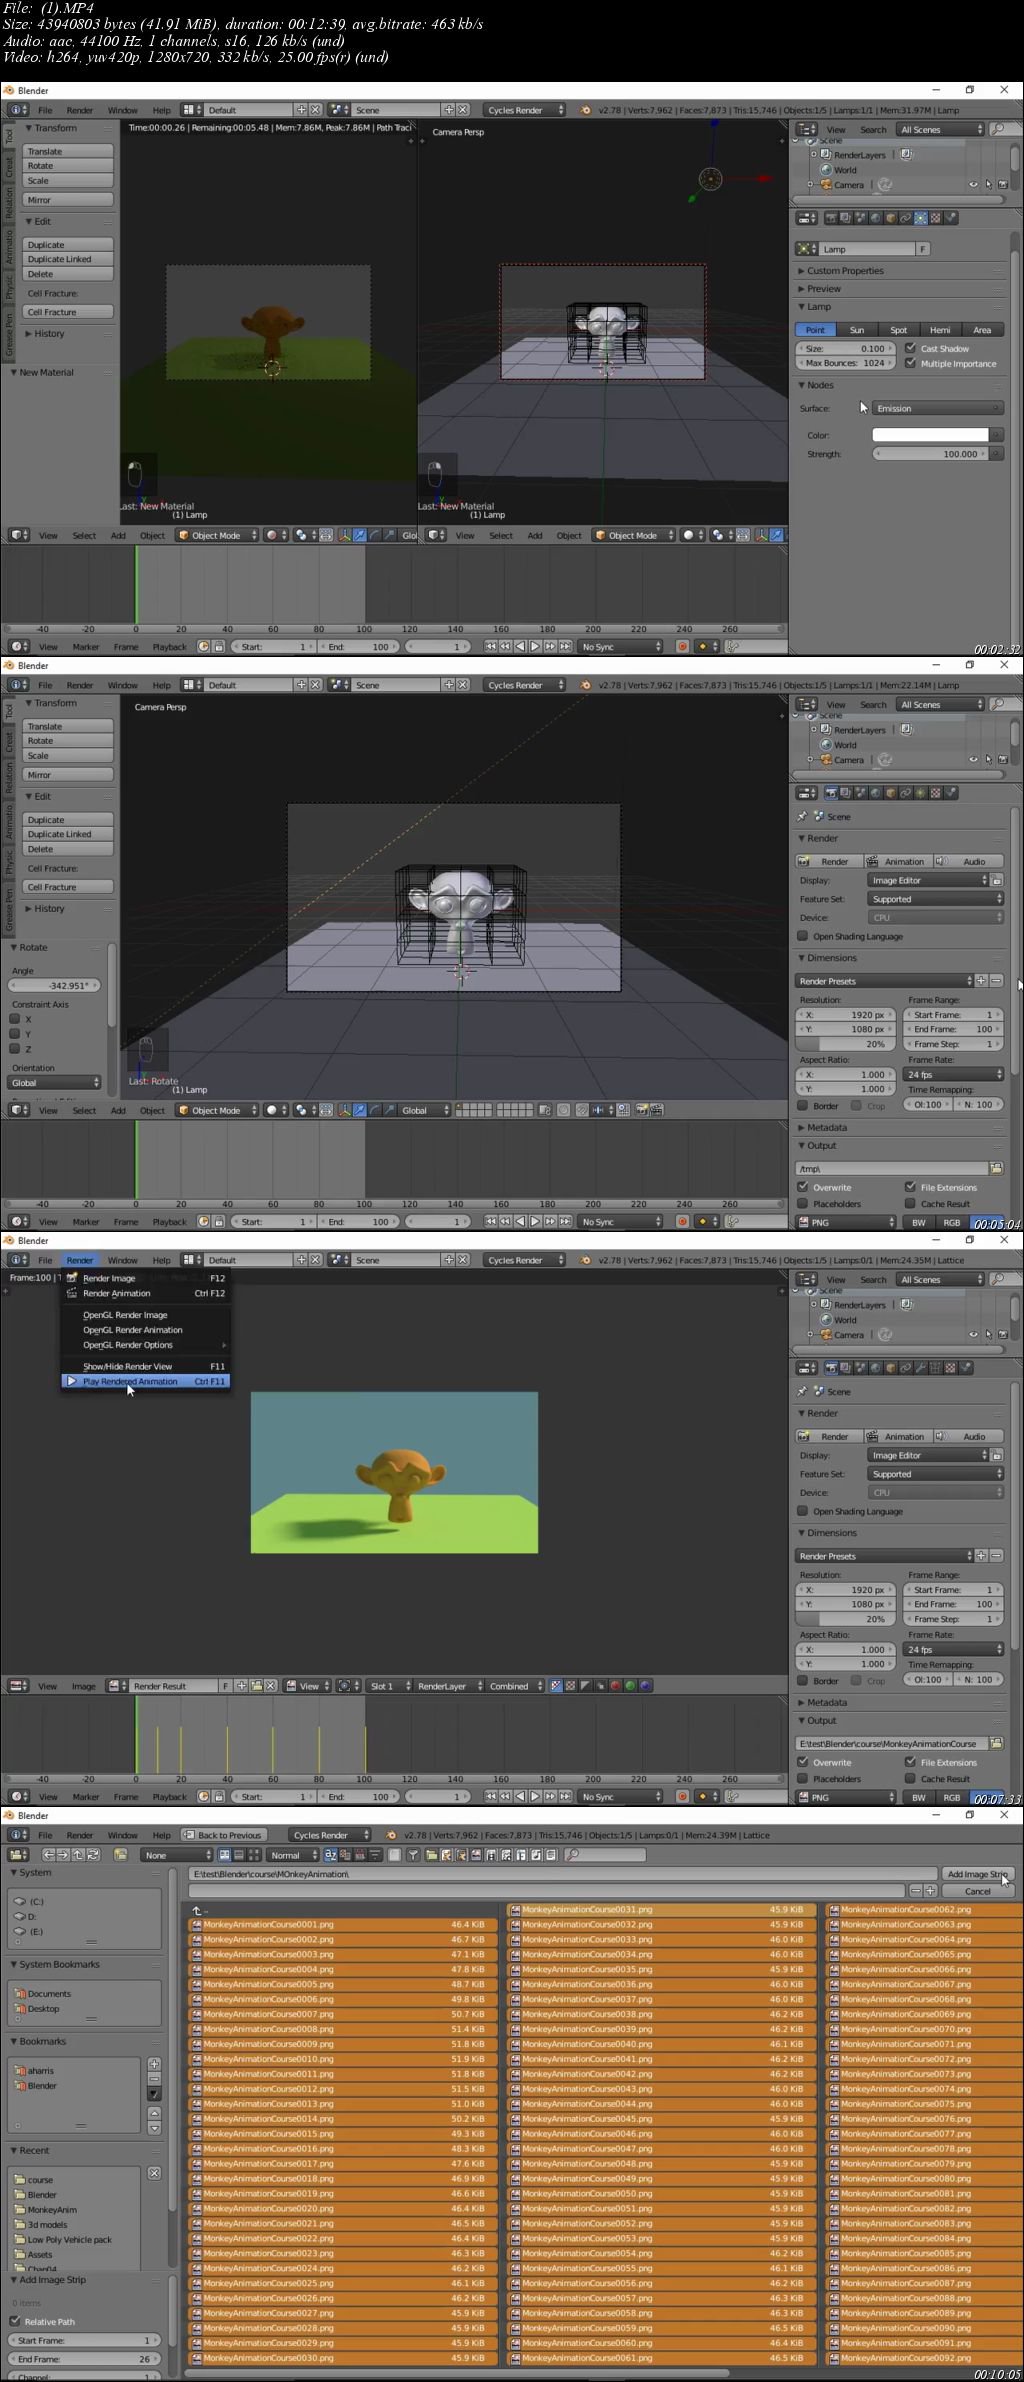Select Render Animation (Ctrl F12) menu entry
1024x2382 pixels.
point(146,1293)
